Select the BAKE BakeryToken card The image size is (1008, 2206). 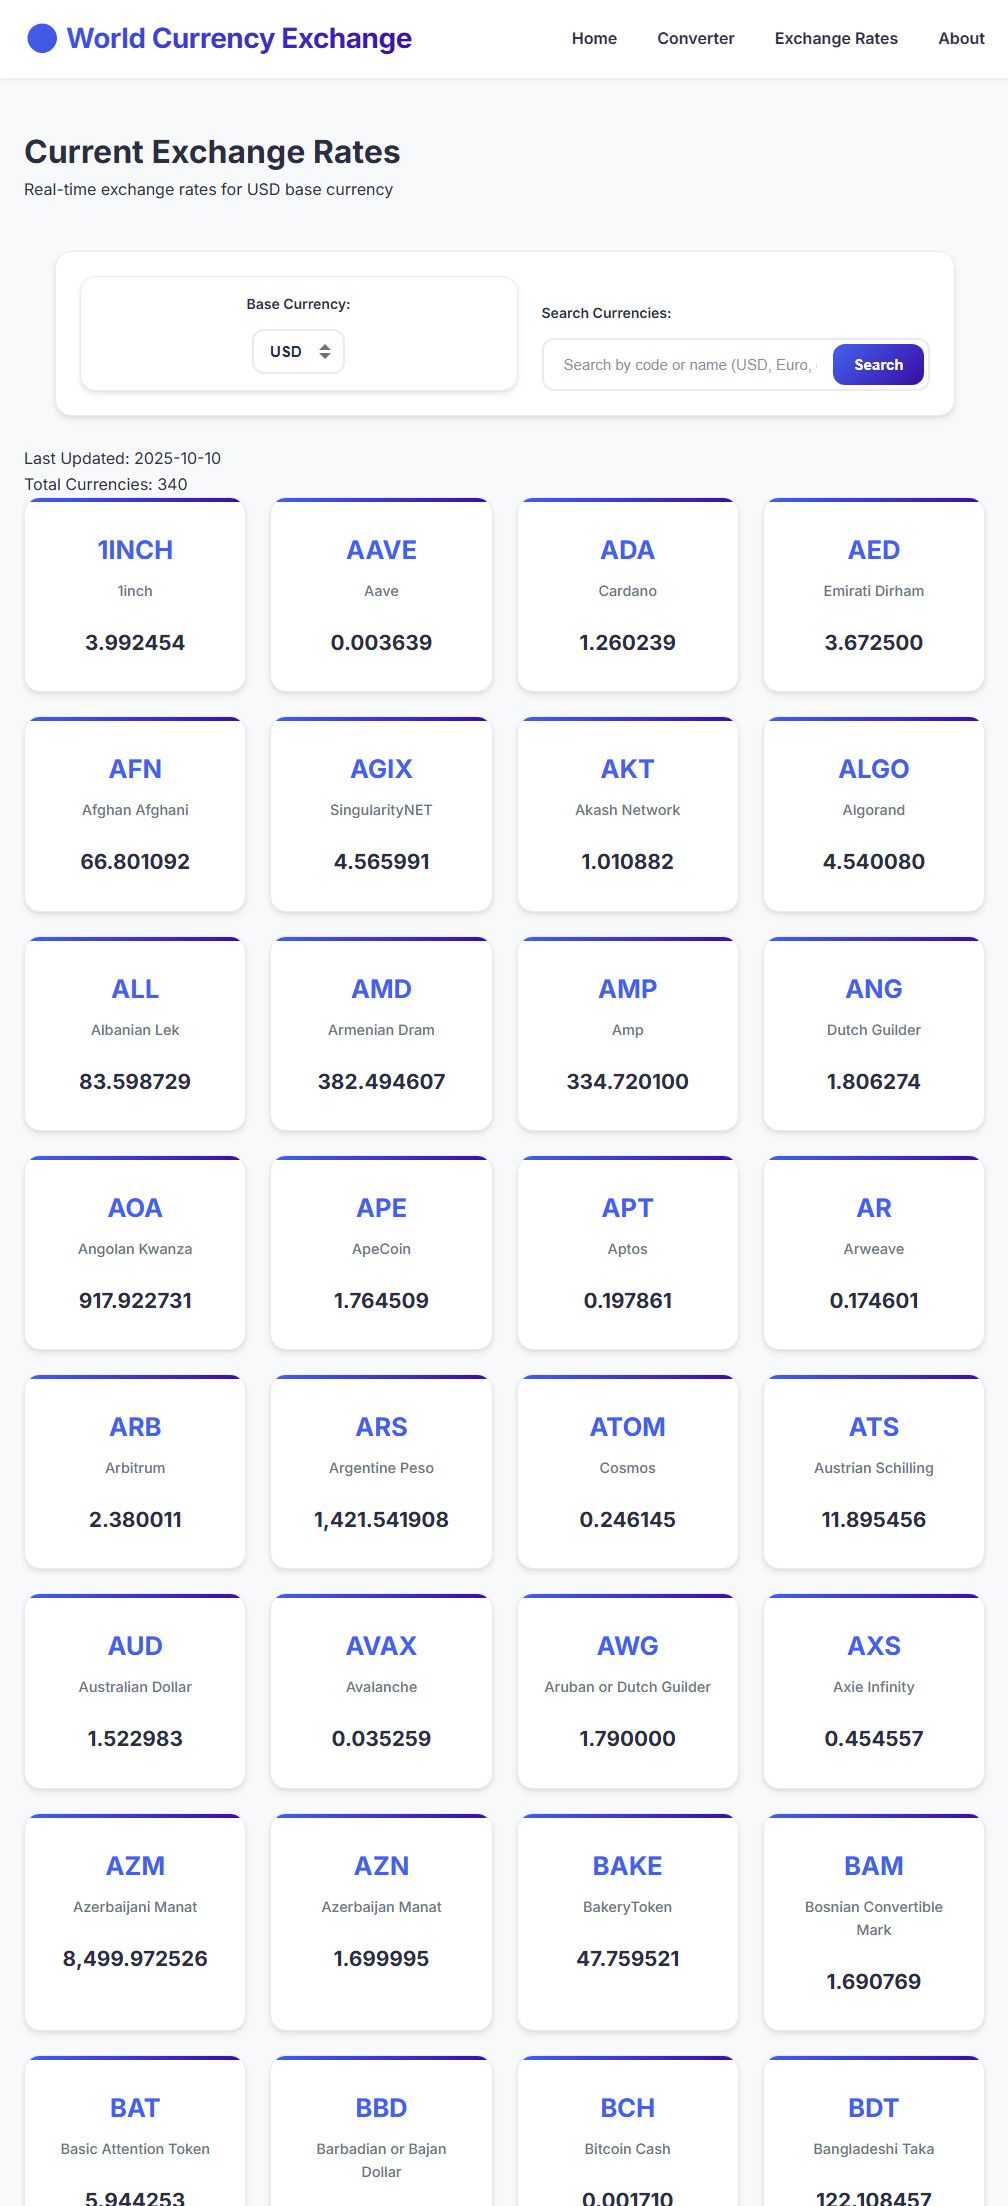click(627, 1922)
